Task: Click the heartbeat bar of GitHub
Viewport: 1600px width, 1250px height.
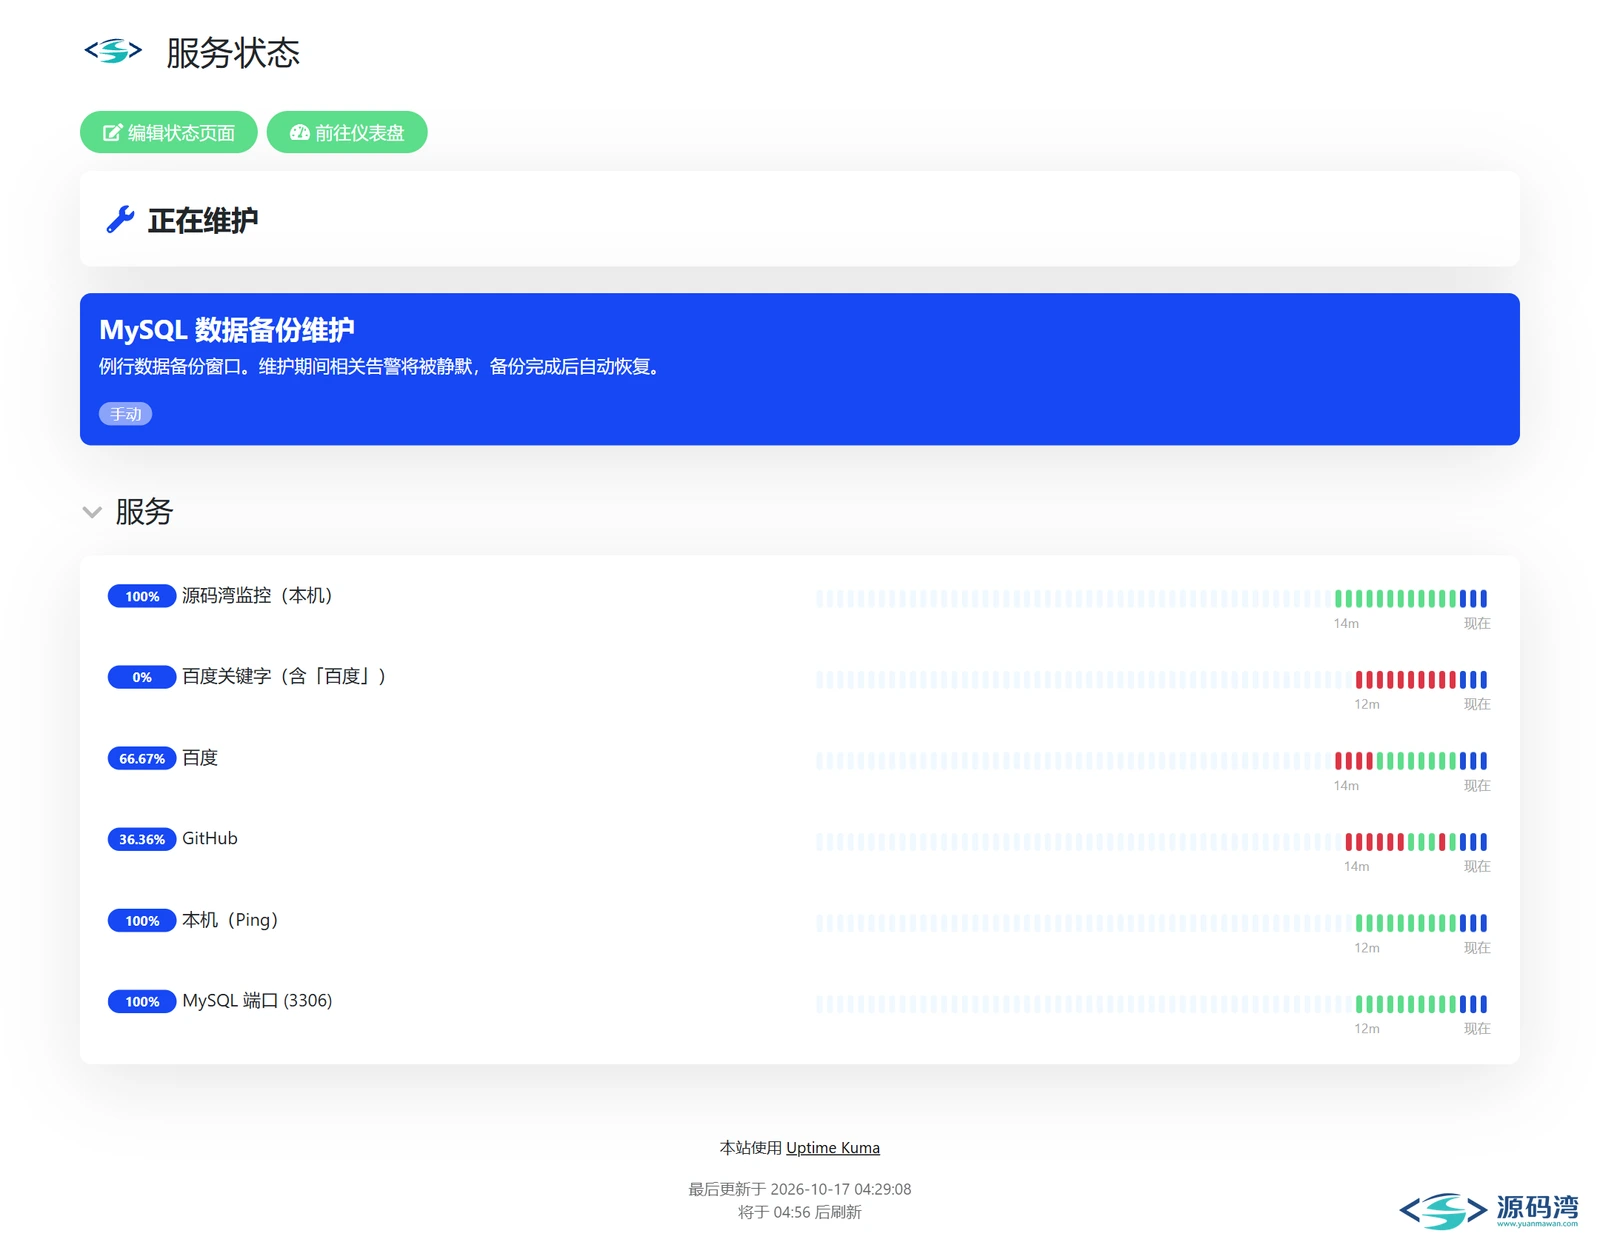Action: point(1152,841)
